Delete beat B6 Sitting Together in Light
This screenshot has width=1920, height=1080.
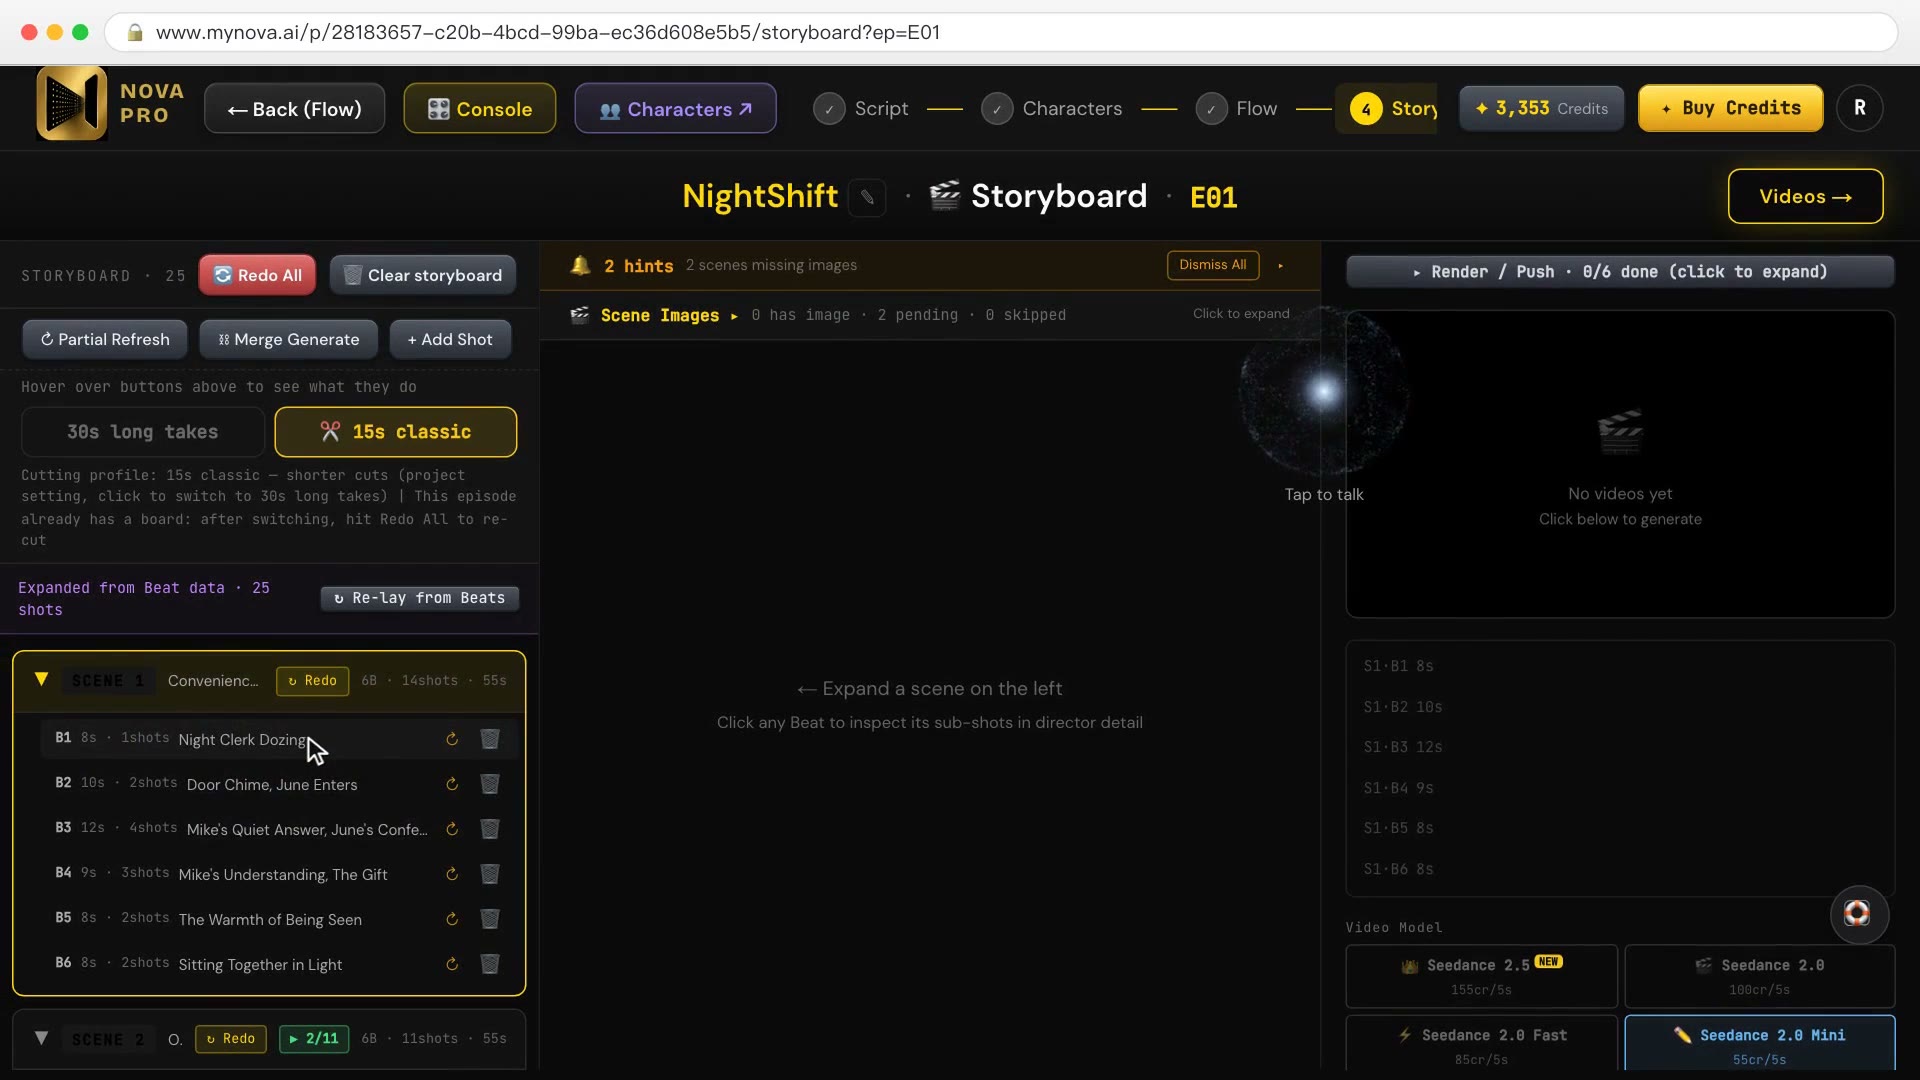tap(490, 964)
